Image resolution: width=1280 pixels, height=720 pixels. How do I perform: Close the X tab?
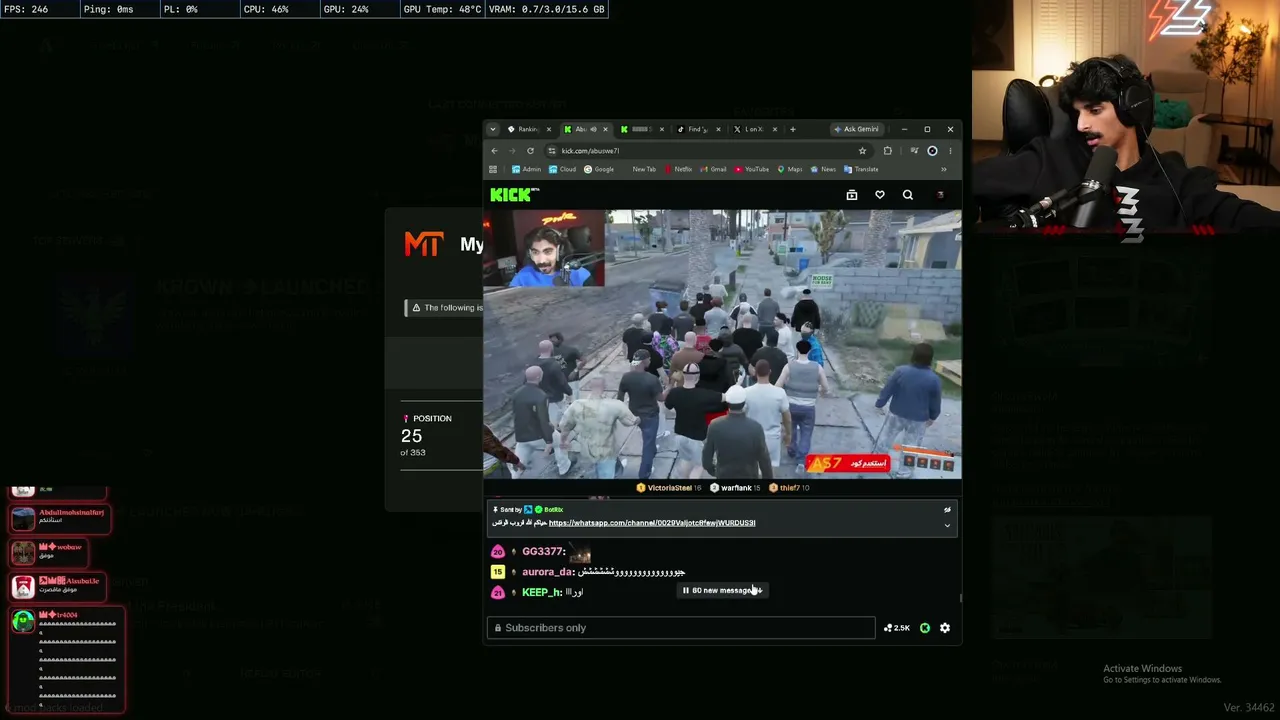pos(774,129)
